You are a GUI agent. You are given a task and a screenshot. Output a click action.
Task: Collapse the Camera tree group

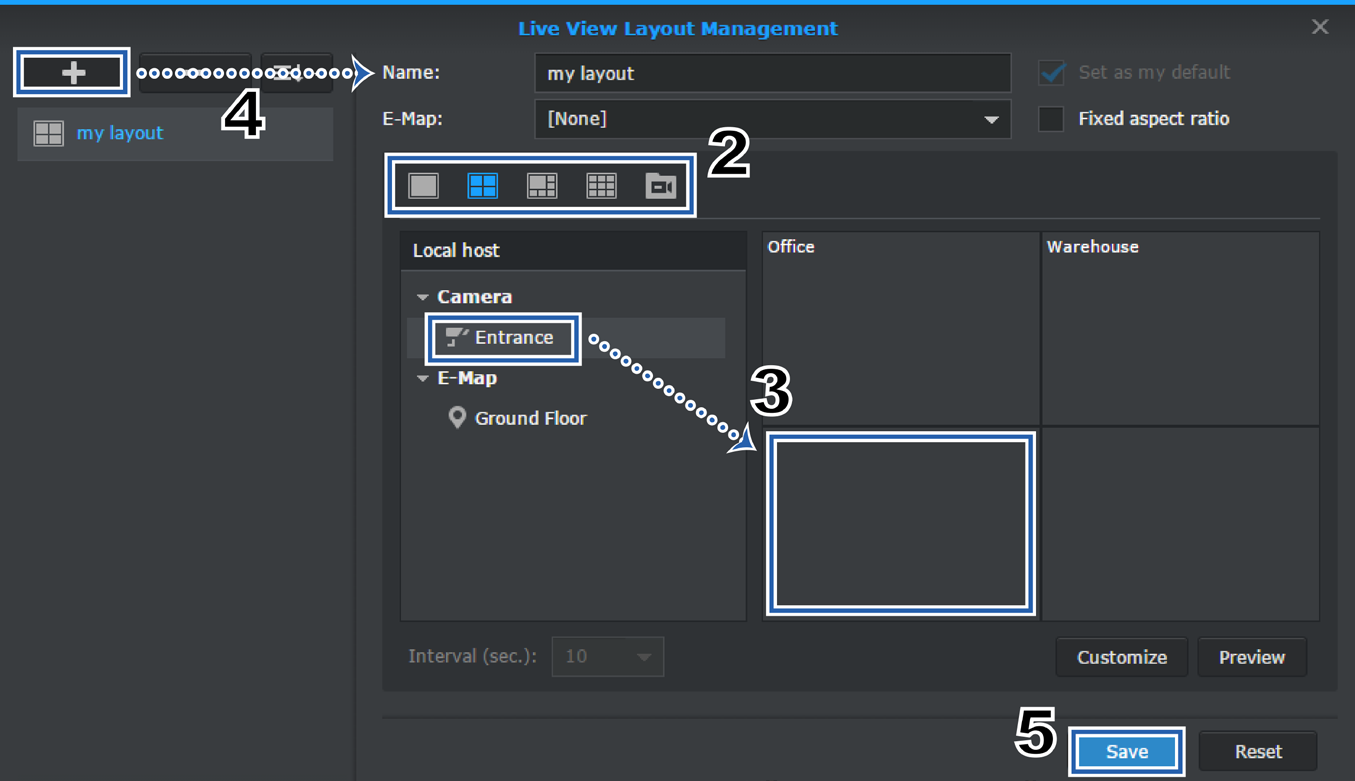pos(423,297)
